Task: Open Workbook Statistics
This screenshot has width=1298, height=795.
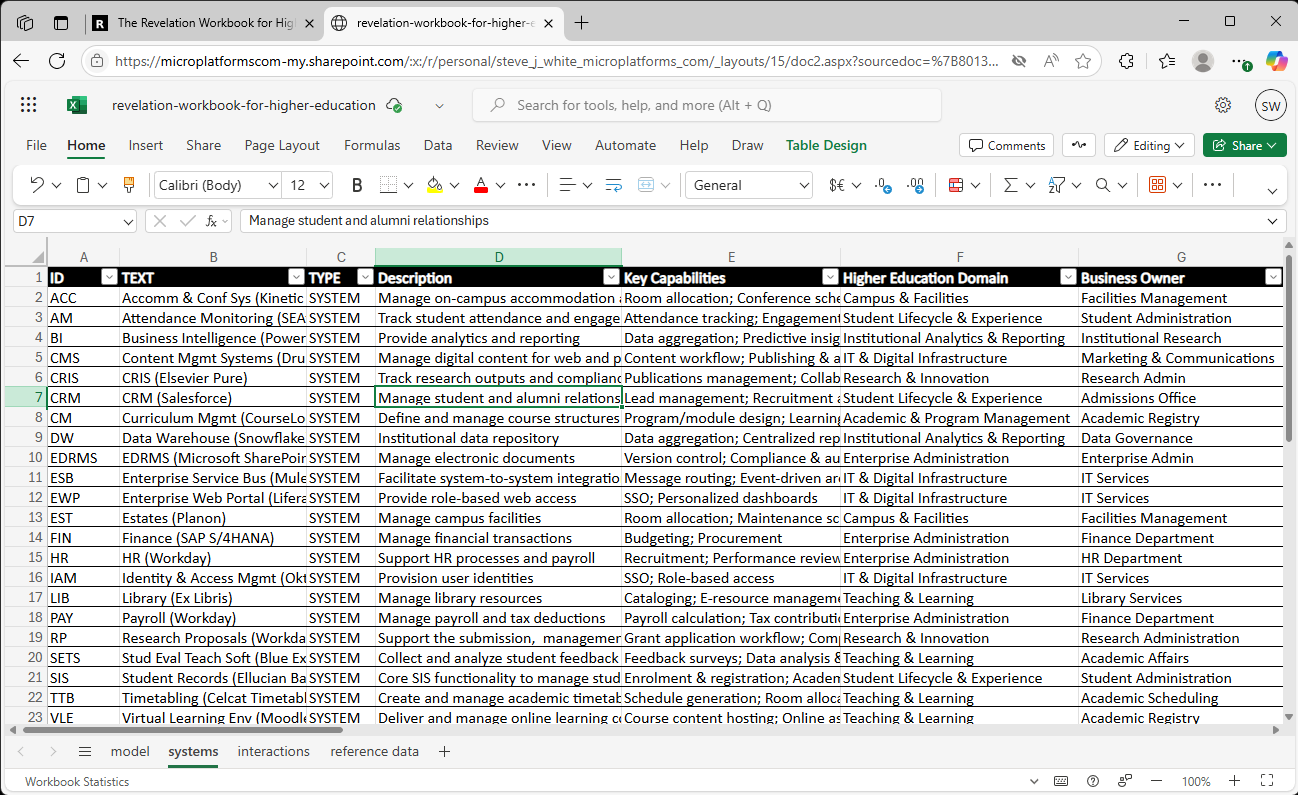Action: point(76,781)
